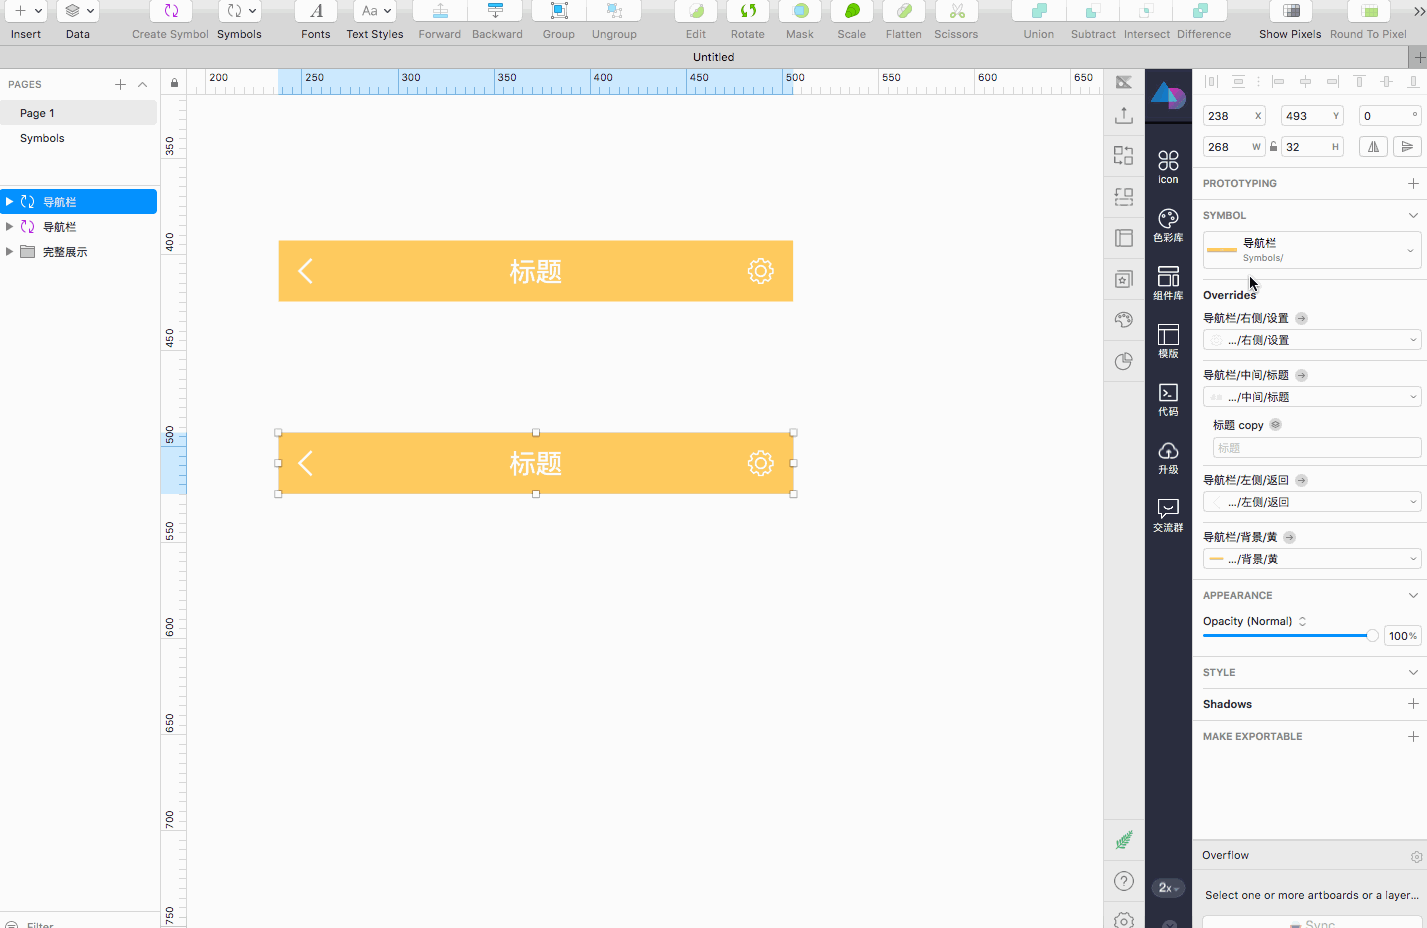Open the Text Styles dropdown

pos(375,11)
